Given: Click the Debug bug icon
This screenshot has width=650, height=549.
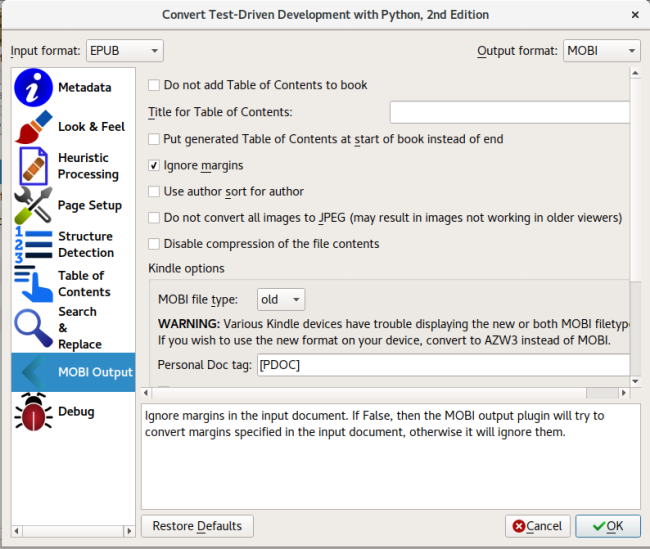Looking at the screenshot, I should tap(34, 411).
